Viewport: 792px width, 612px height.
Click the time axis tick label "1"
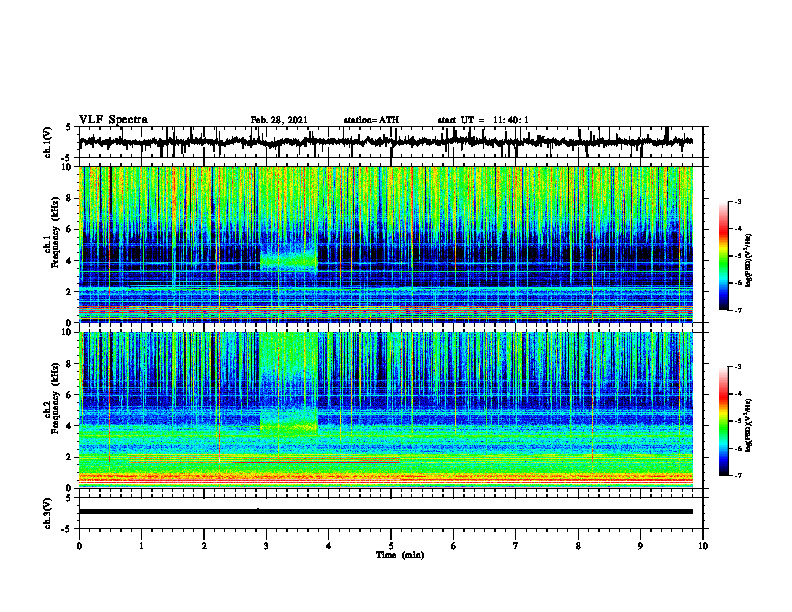[141, 546]
